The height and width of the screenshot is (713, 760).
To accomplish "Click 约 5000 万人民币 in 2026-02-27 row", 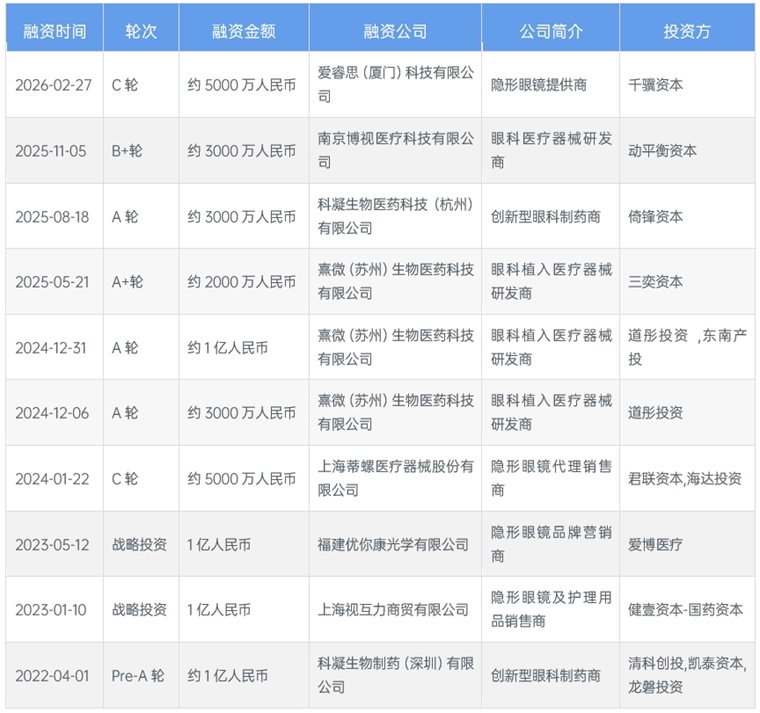I will coord(241,85).
